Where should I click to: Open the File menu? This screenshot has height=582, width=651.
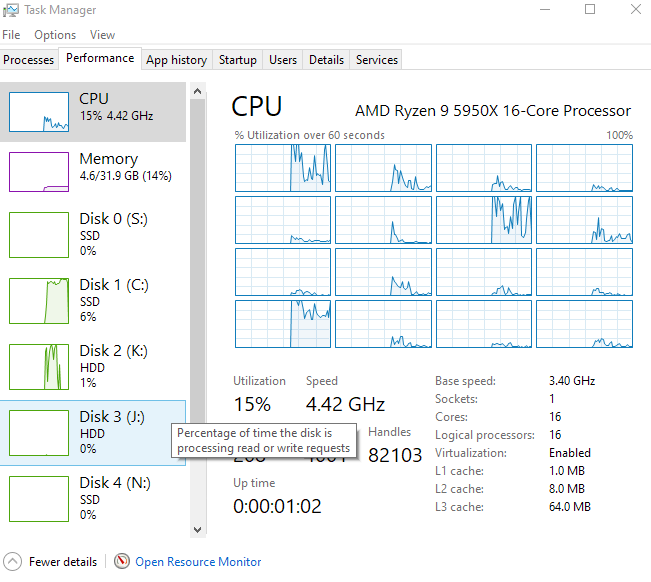(x=11, y=35)
